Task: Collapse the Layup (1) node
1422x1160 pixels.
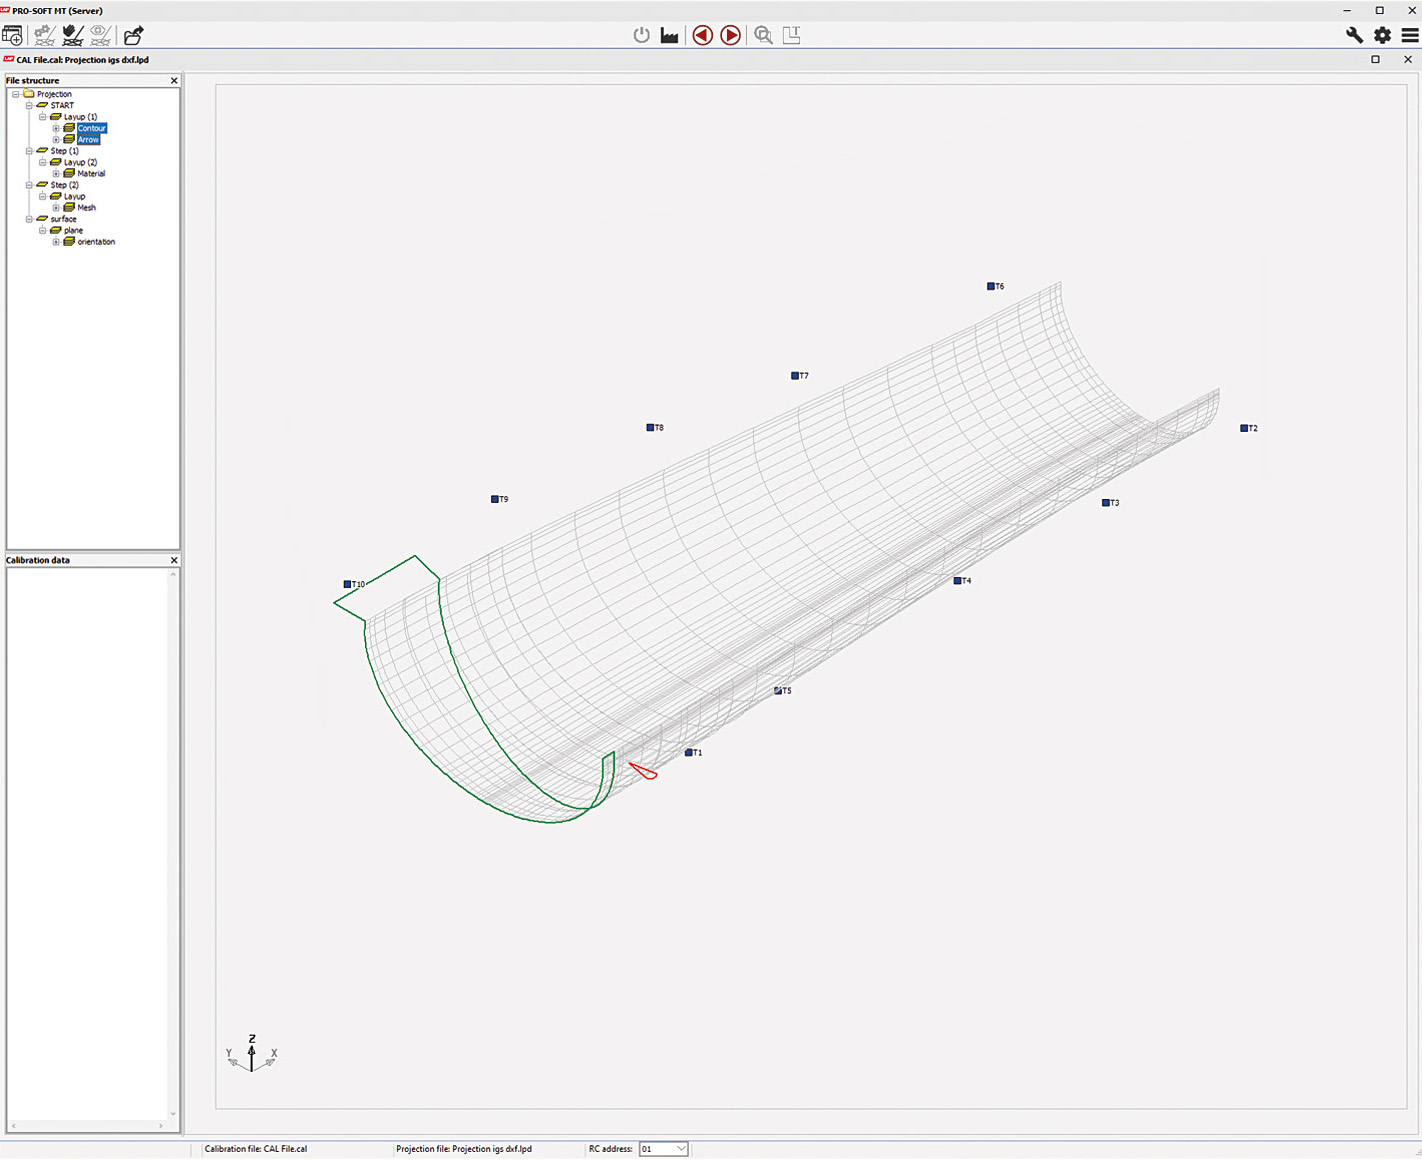Action: pyautogui.click(x=43, y=117)
